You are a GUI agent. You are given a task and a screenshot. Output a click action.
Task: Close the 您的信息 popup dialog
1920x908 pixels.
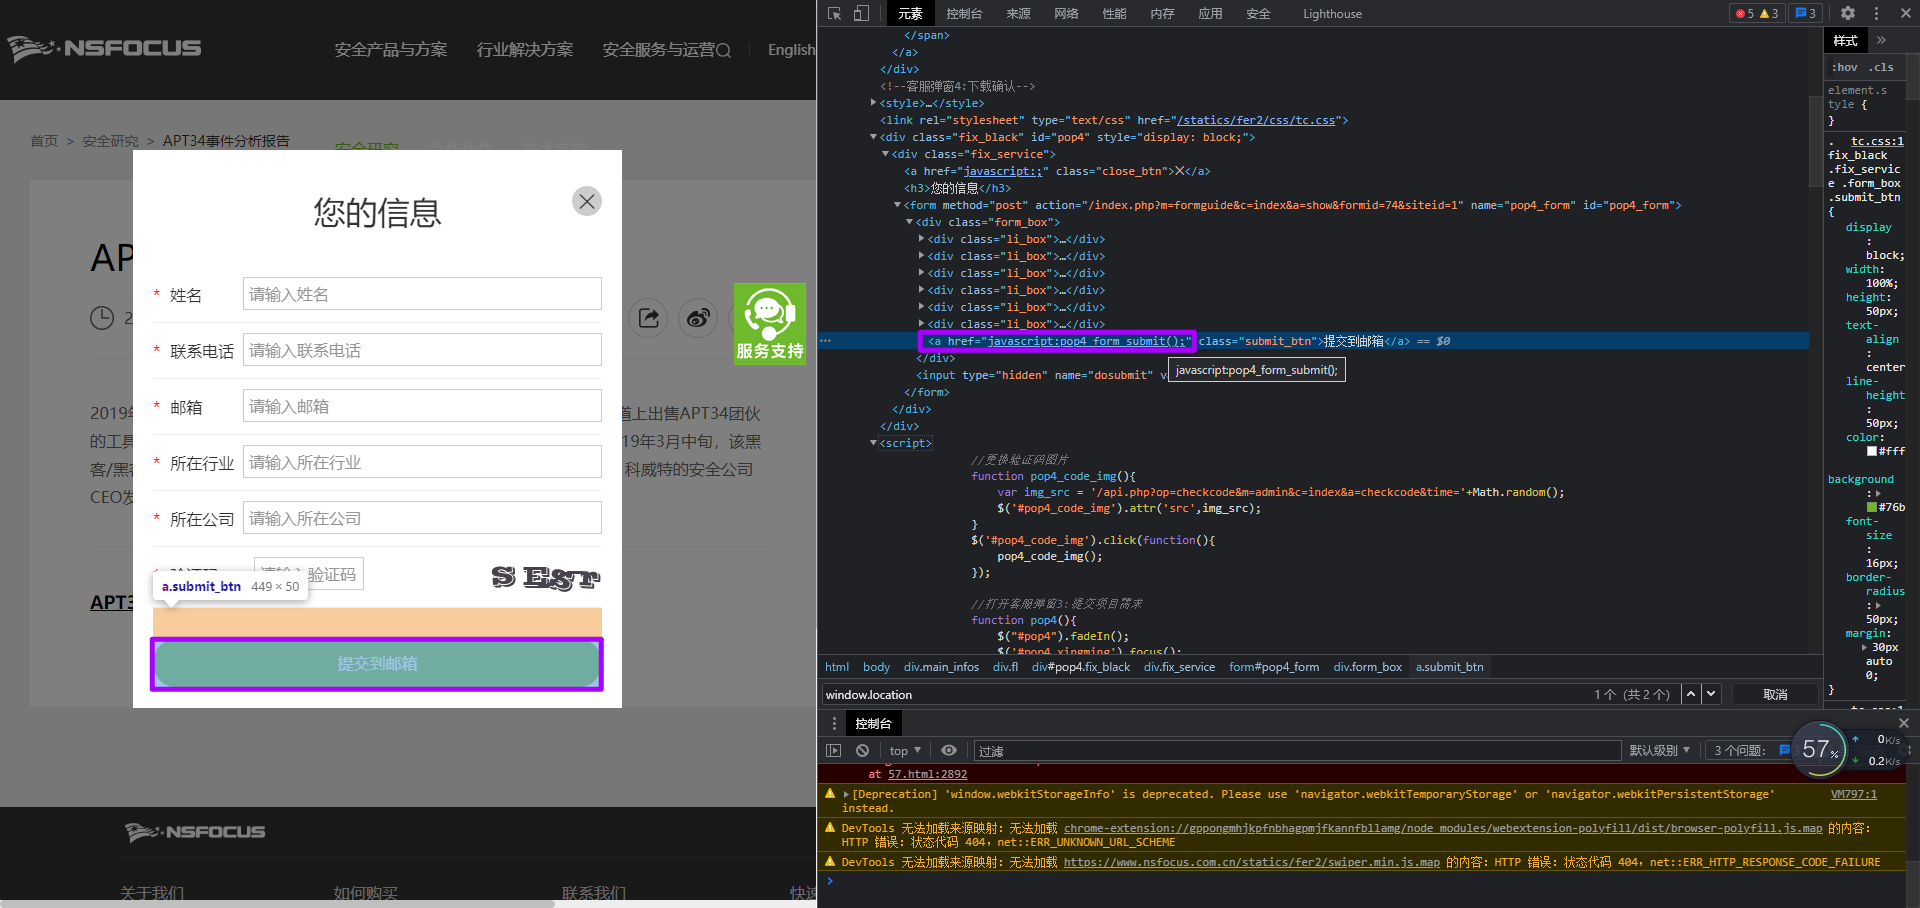587,201
